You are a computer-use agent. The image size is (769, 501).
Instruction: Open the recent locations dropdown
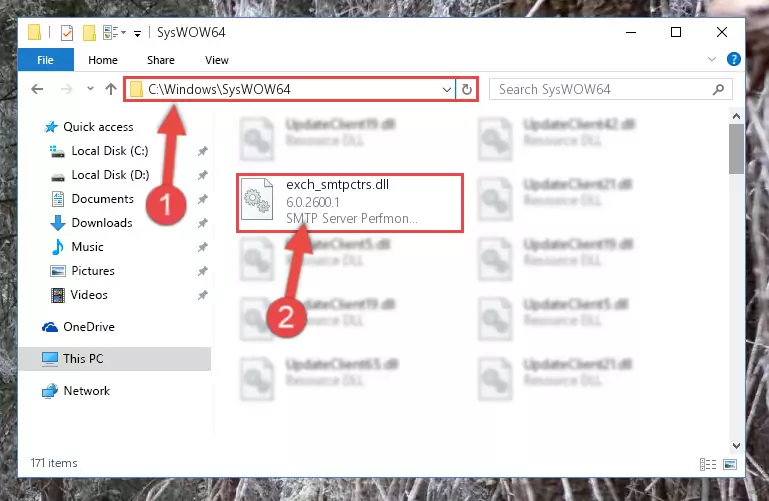pyautogui.click(x=90, y=89)
